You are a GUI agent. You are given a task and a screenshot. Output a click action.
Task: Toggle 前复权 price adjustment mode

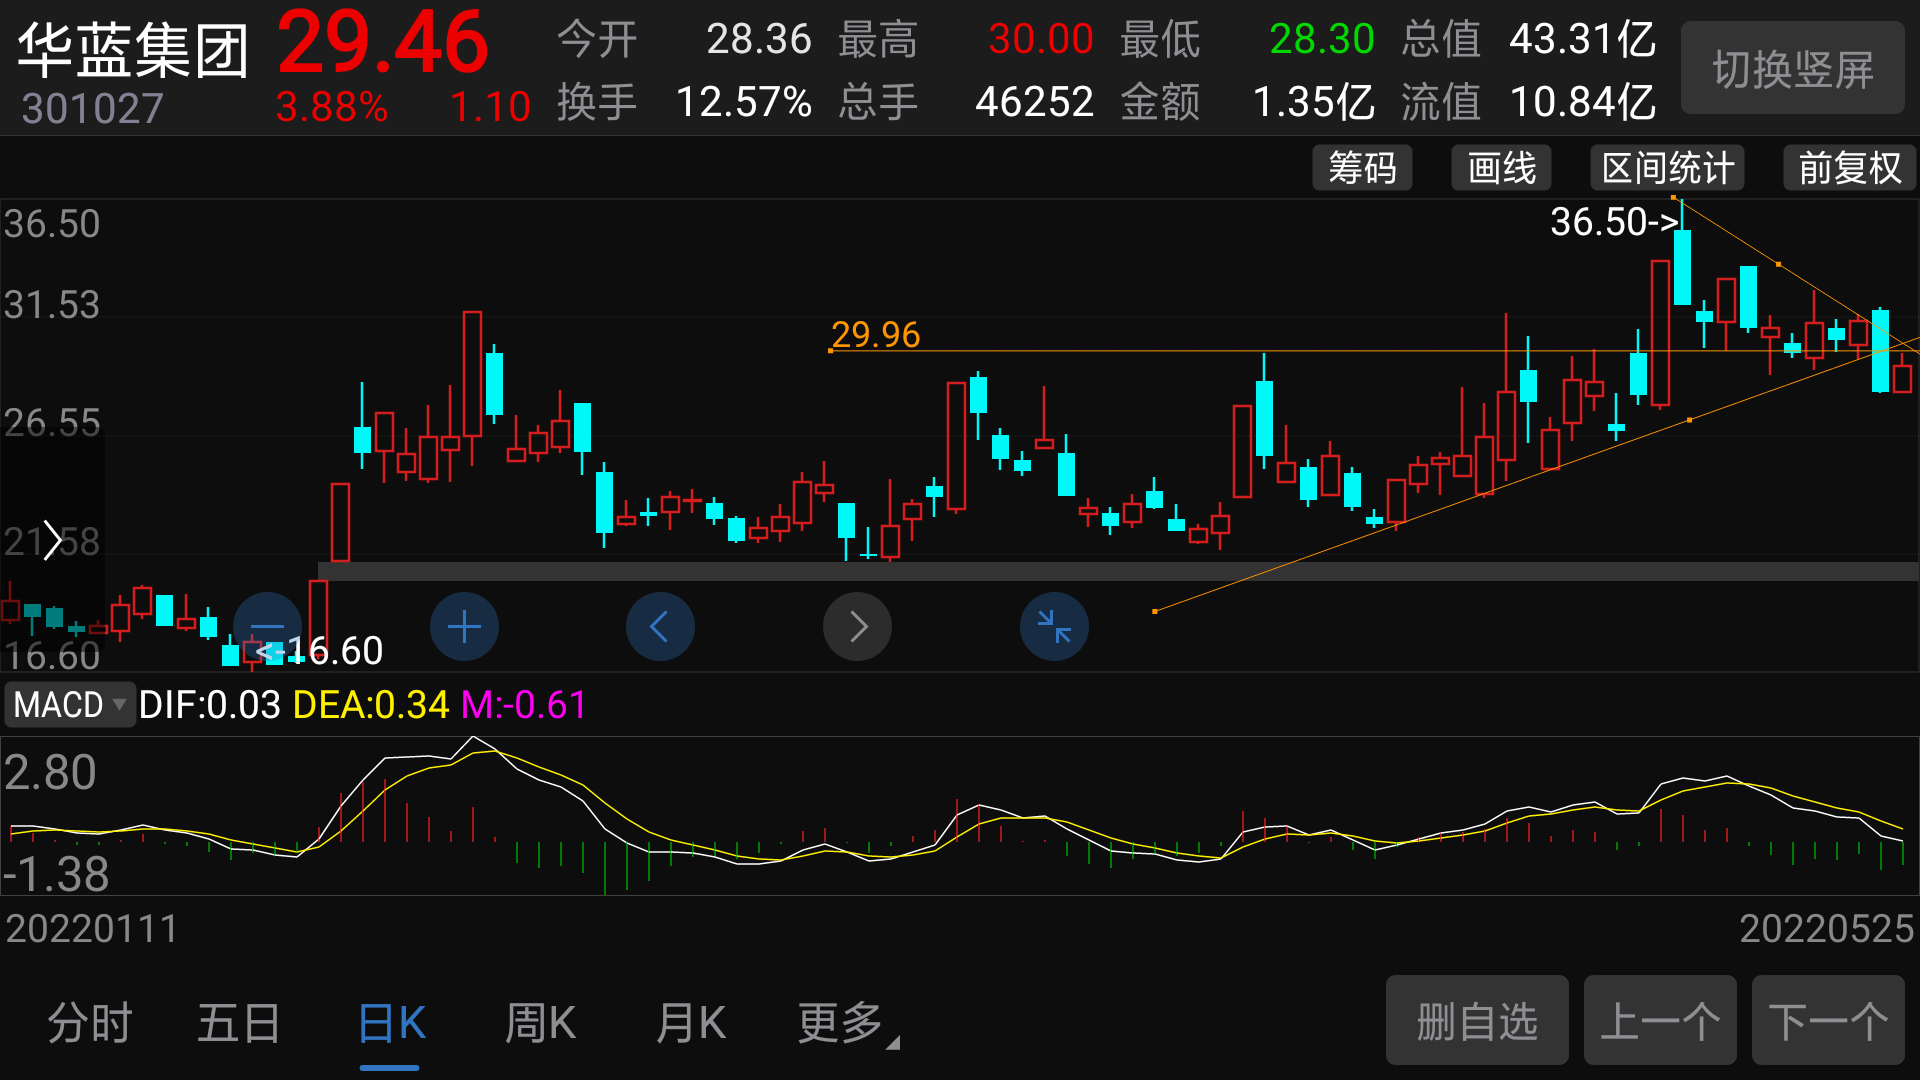(x=1848, y=168)
